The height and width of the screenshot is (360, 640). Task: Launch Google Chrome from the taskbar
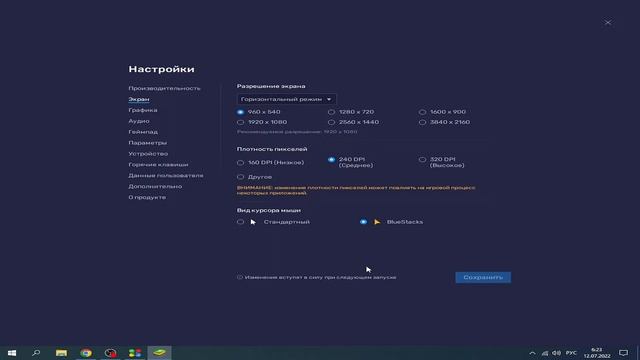tap(86, 353)
